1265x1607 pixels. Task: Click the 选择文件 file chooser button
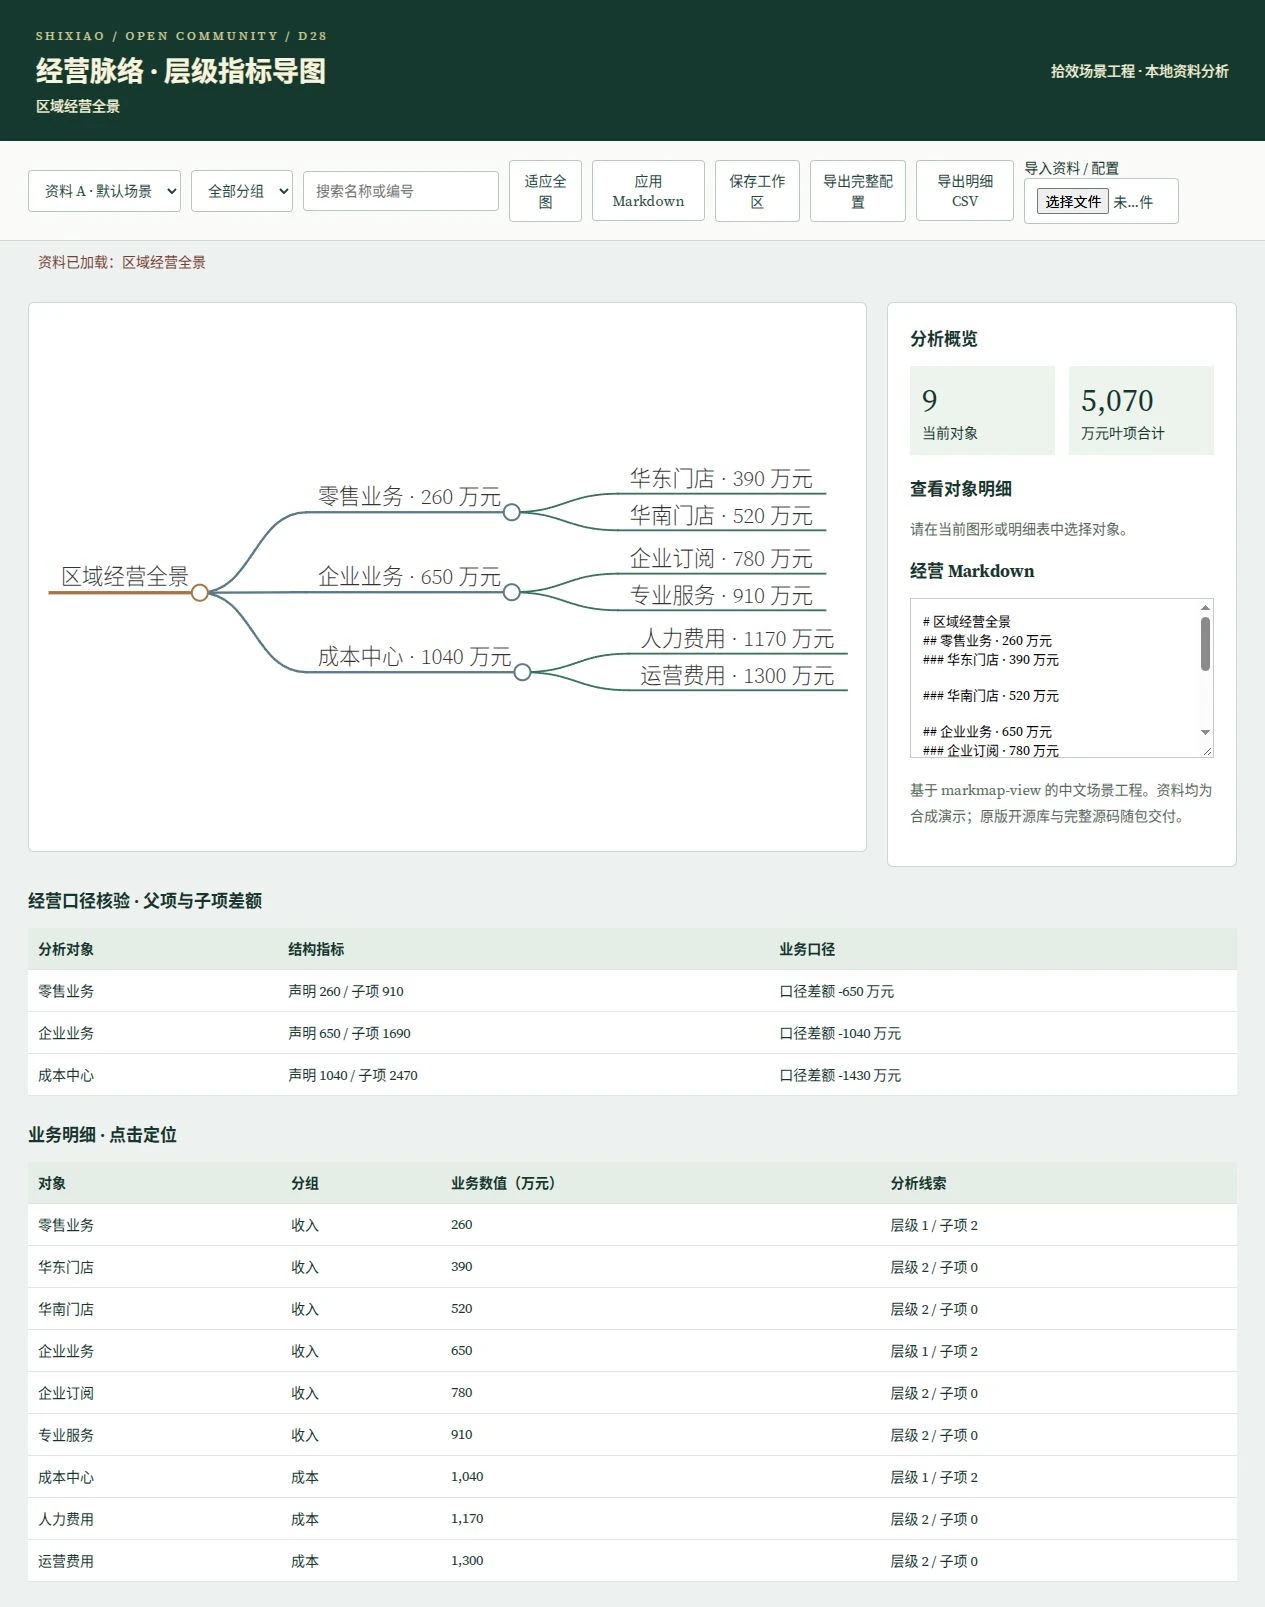click(x=1072, y=202)
